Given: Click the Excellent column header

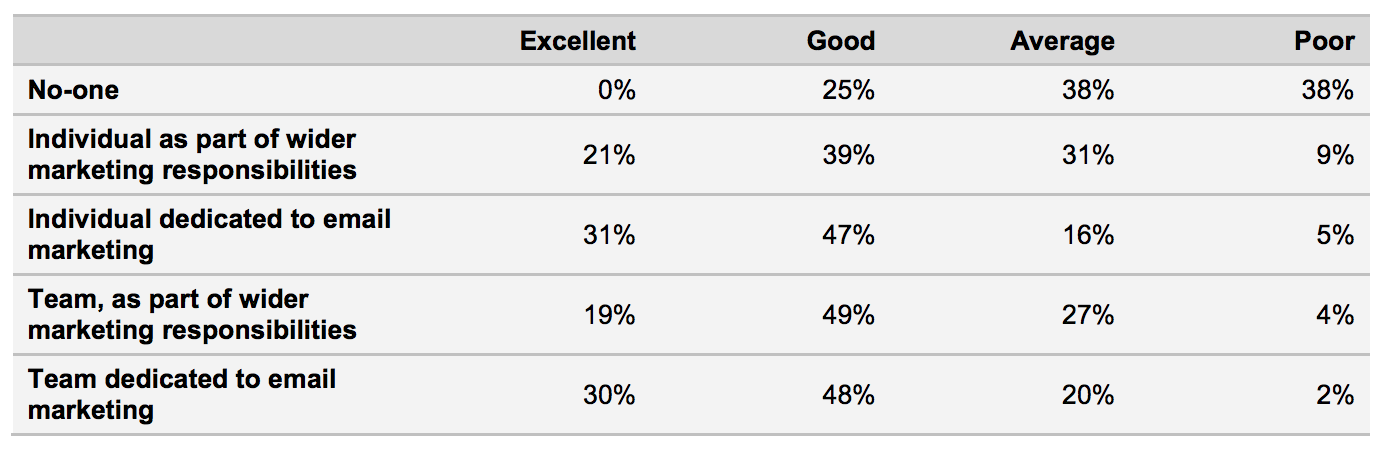Looking at the screenshot, I should [578, 41].
